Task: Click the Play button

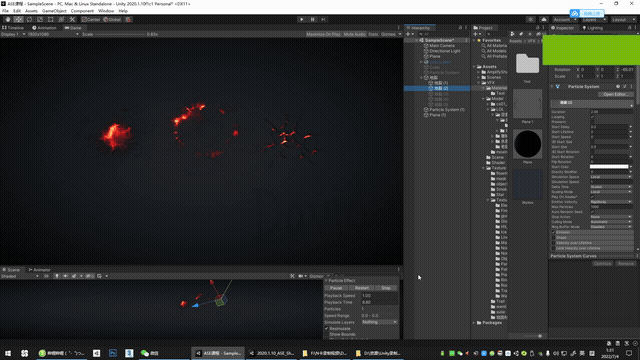Action: [302, 19]
